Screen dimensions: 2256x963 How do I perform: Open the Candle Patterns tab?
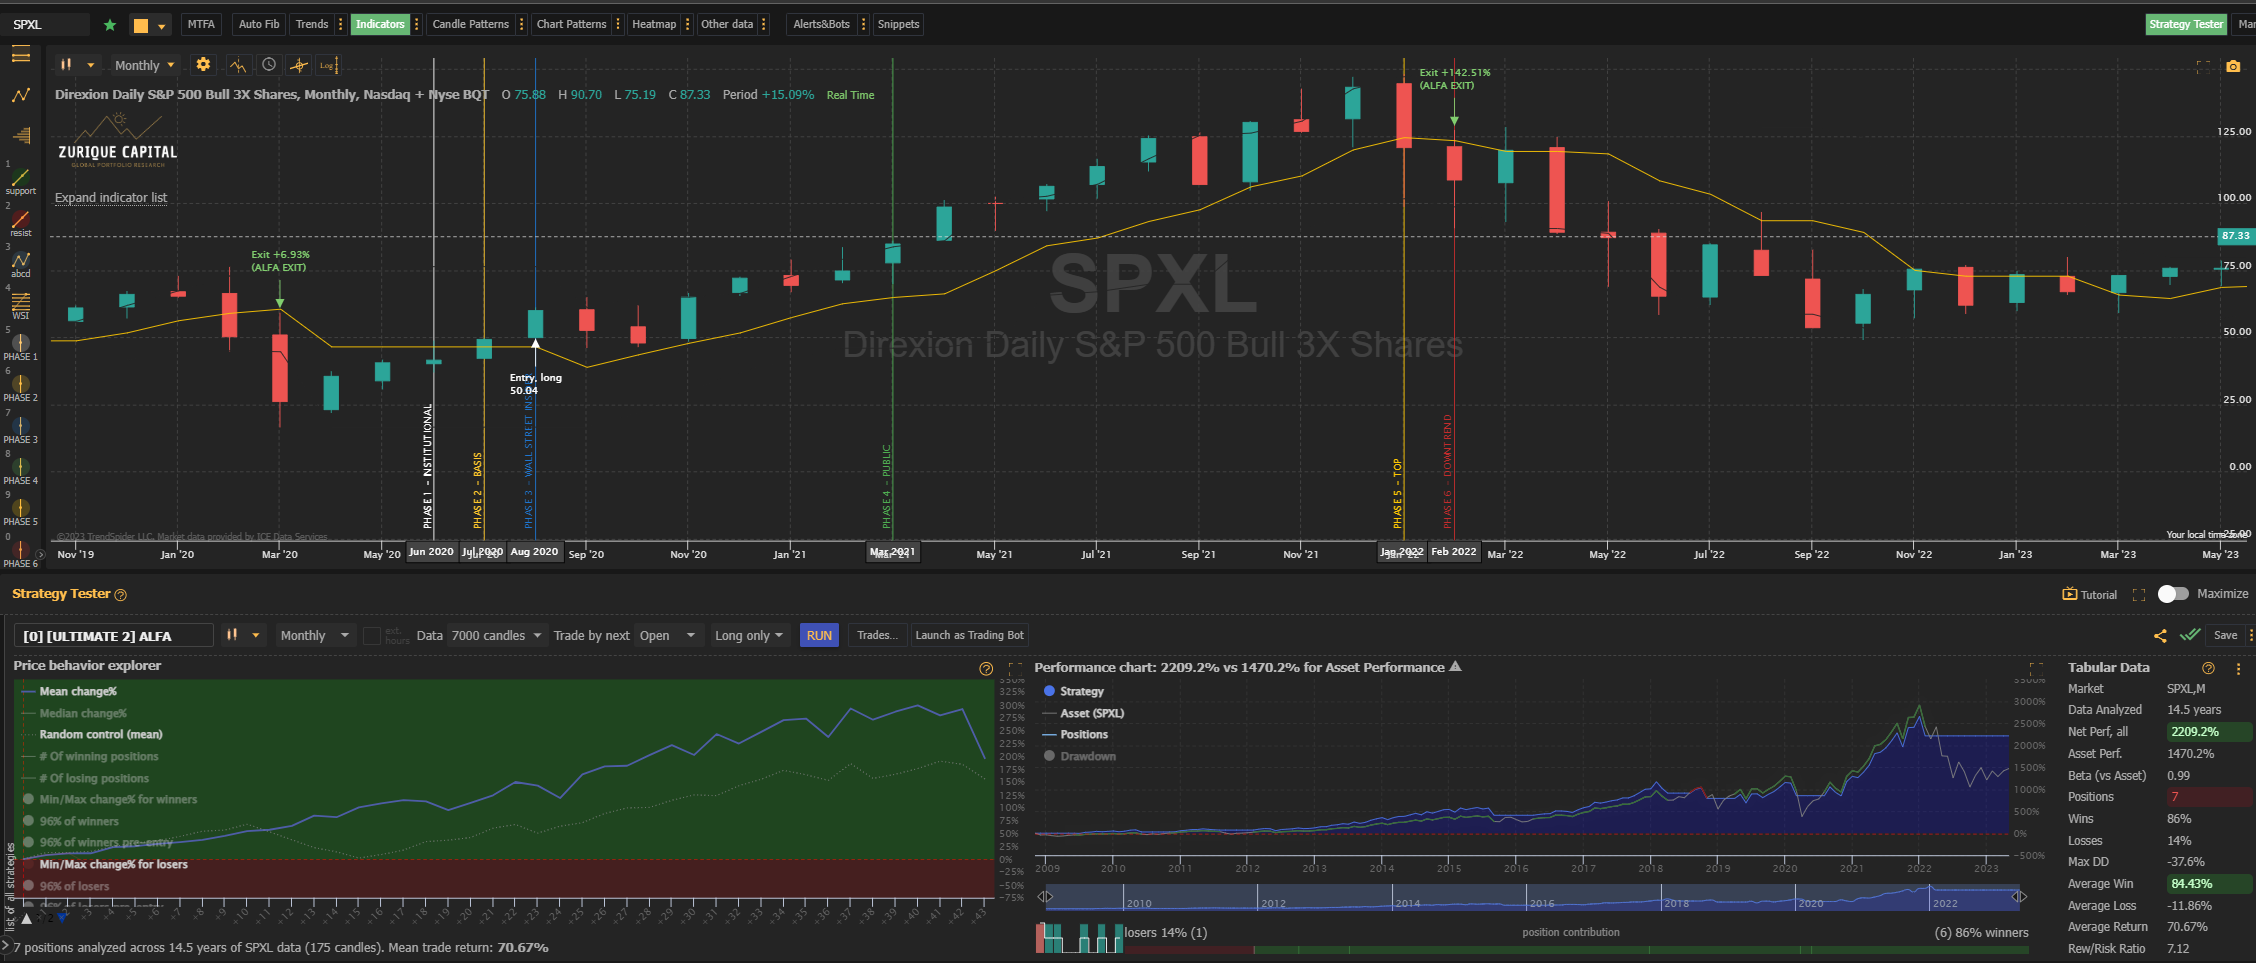coord(470,24)
